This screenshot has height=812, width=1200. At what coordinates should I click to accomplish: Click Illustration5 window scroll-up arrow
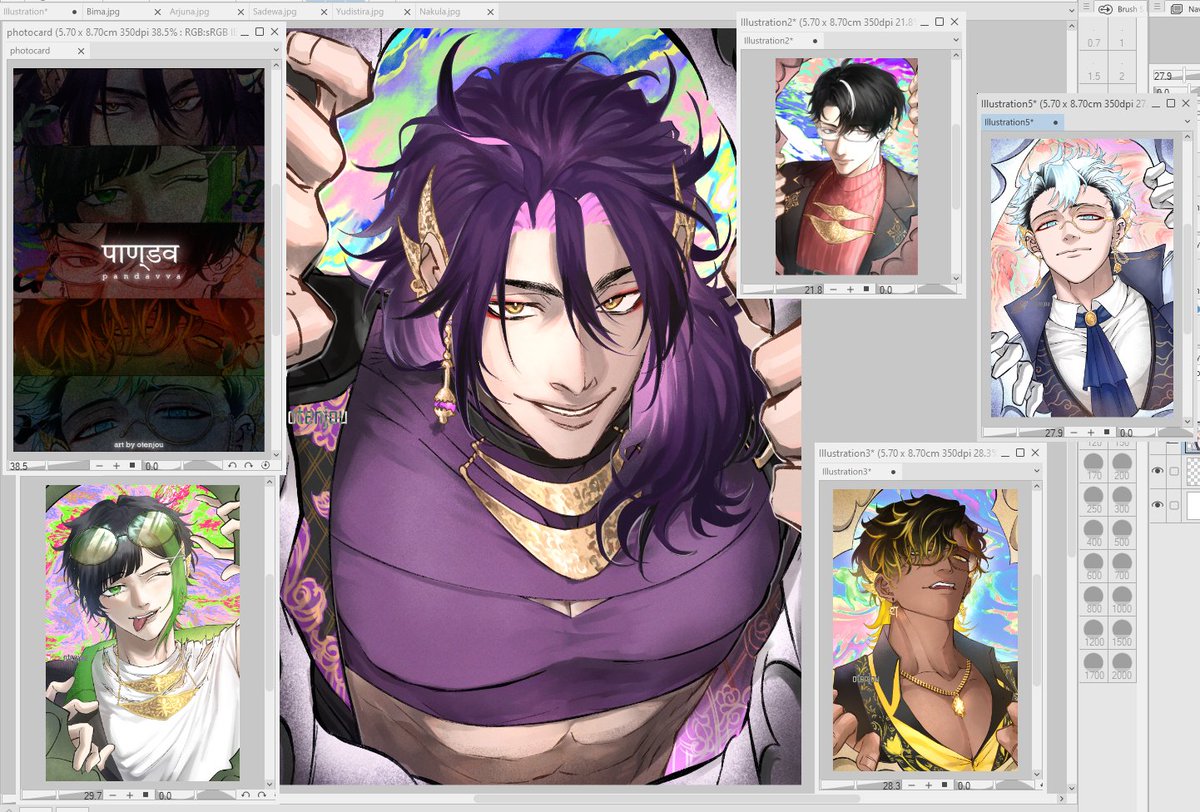click(x=1187, y=137)
